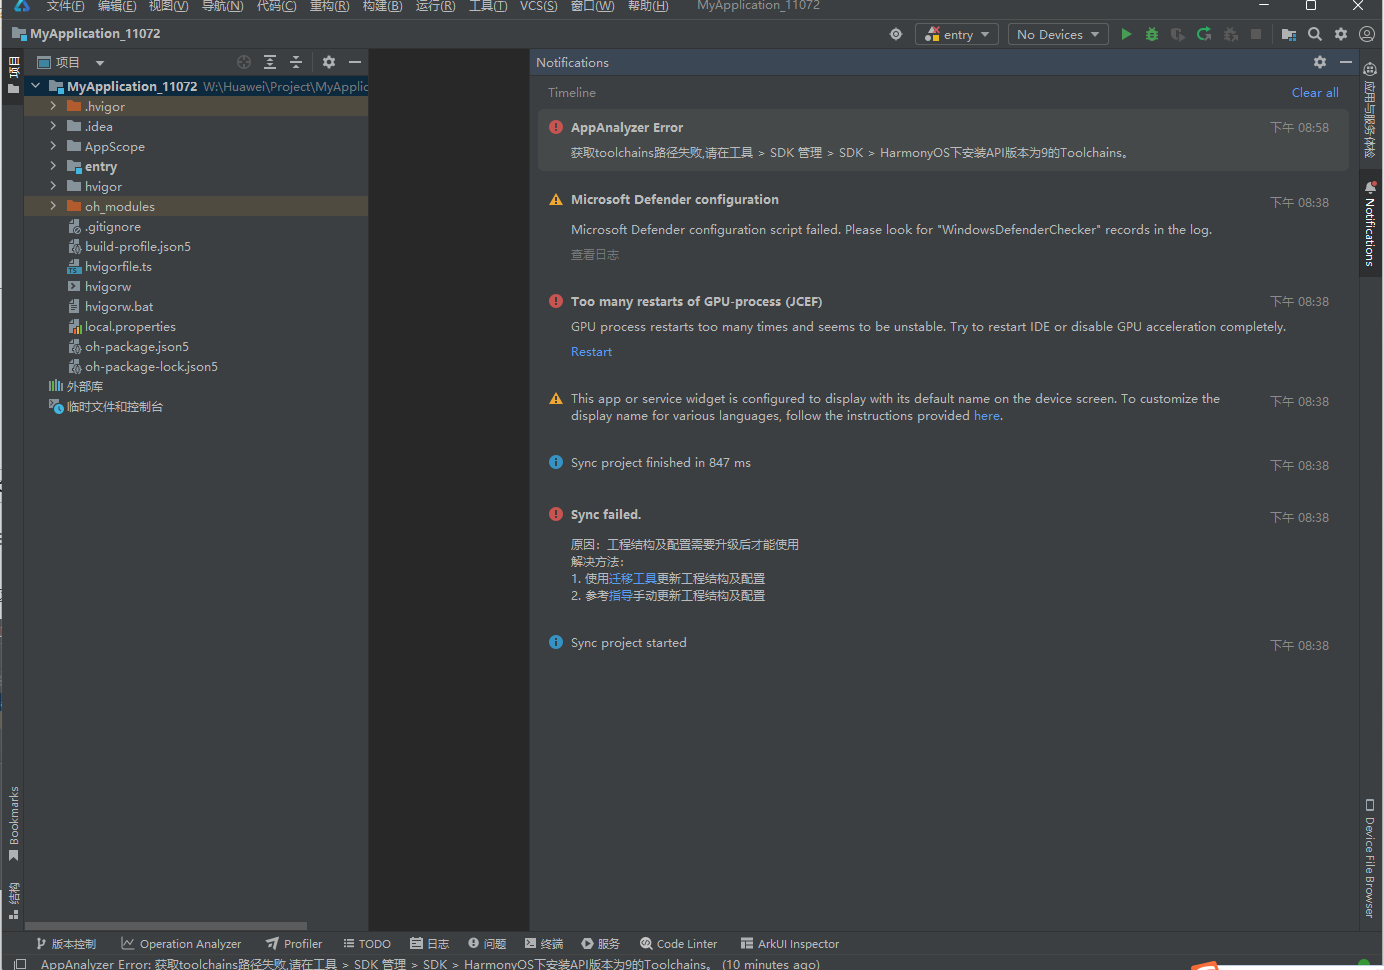This screenshot has width=1384, height=970.
Task: Open the 构建(B) menu
Action: [382, 6]
